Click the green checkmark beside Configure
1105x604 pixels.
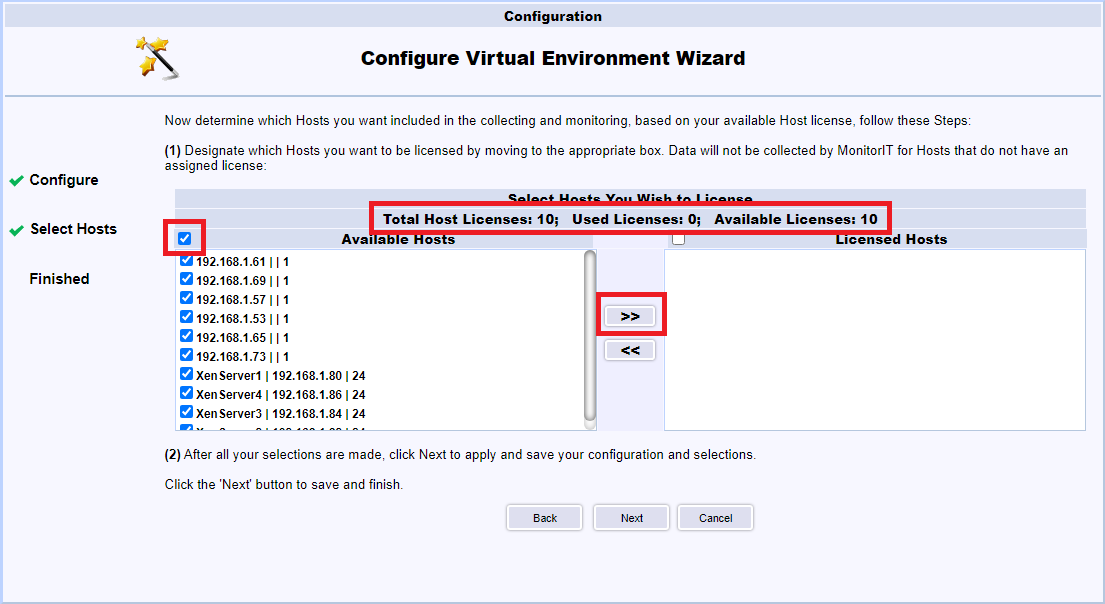tap(16, 181)
